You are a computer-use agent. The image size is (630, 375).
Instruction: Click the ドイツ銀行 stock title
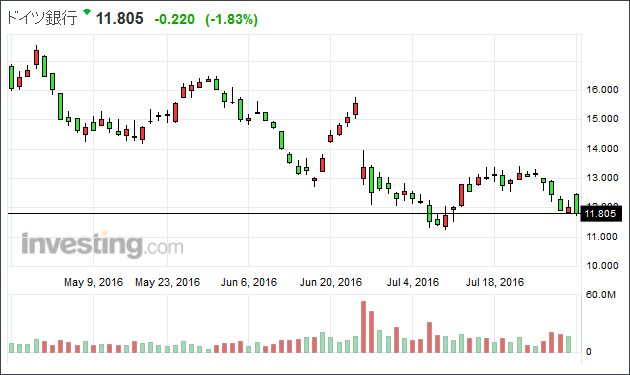click(x=42, y=18)
